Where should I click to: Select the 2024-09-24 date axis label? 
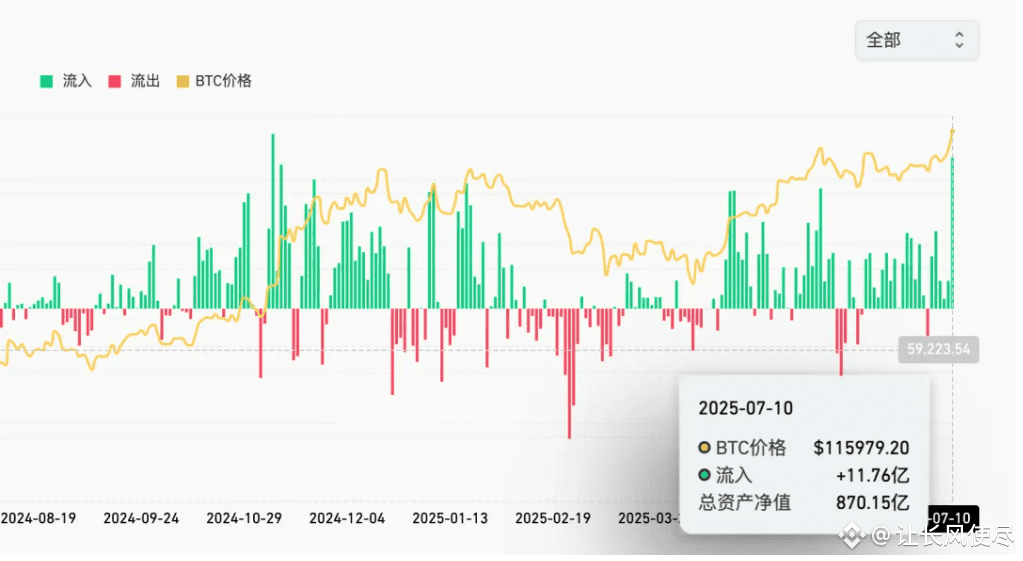coord(142,518)
